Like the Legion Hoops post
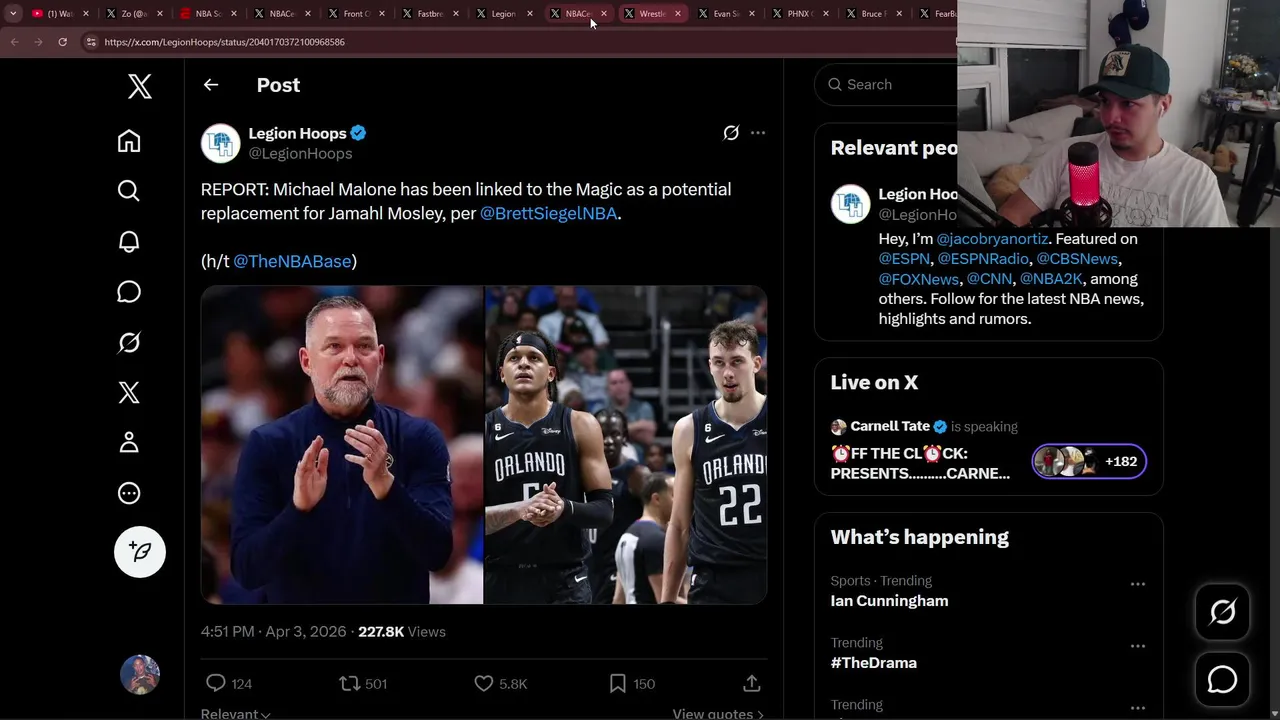The image size is (1280, 720). point(484,684)
